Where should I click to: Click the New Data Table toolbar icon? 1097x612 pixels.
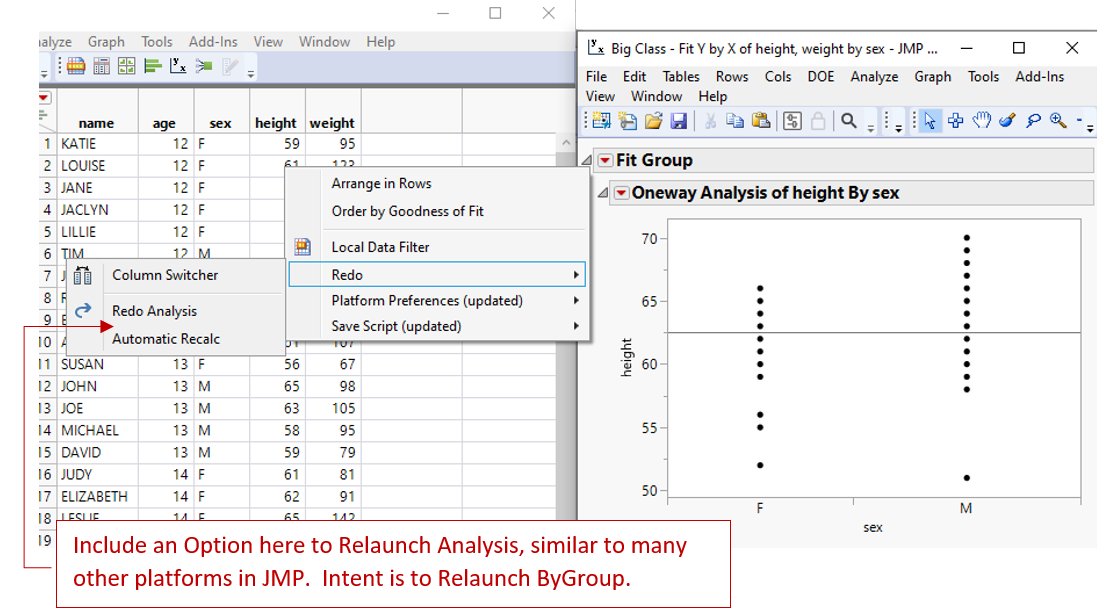point(599,120)
